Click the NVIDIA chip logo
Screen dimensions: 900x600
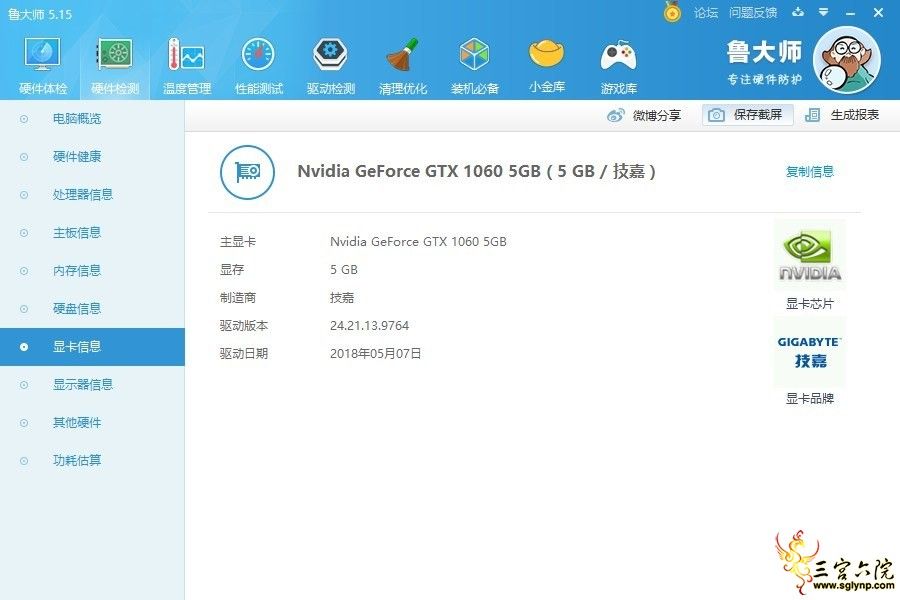point(810,255)
